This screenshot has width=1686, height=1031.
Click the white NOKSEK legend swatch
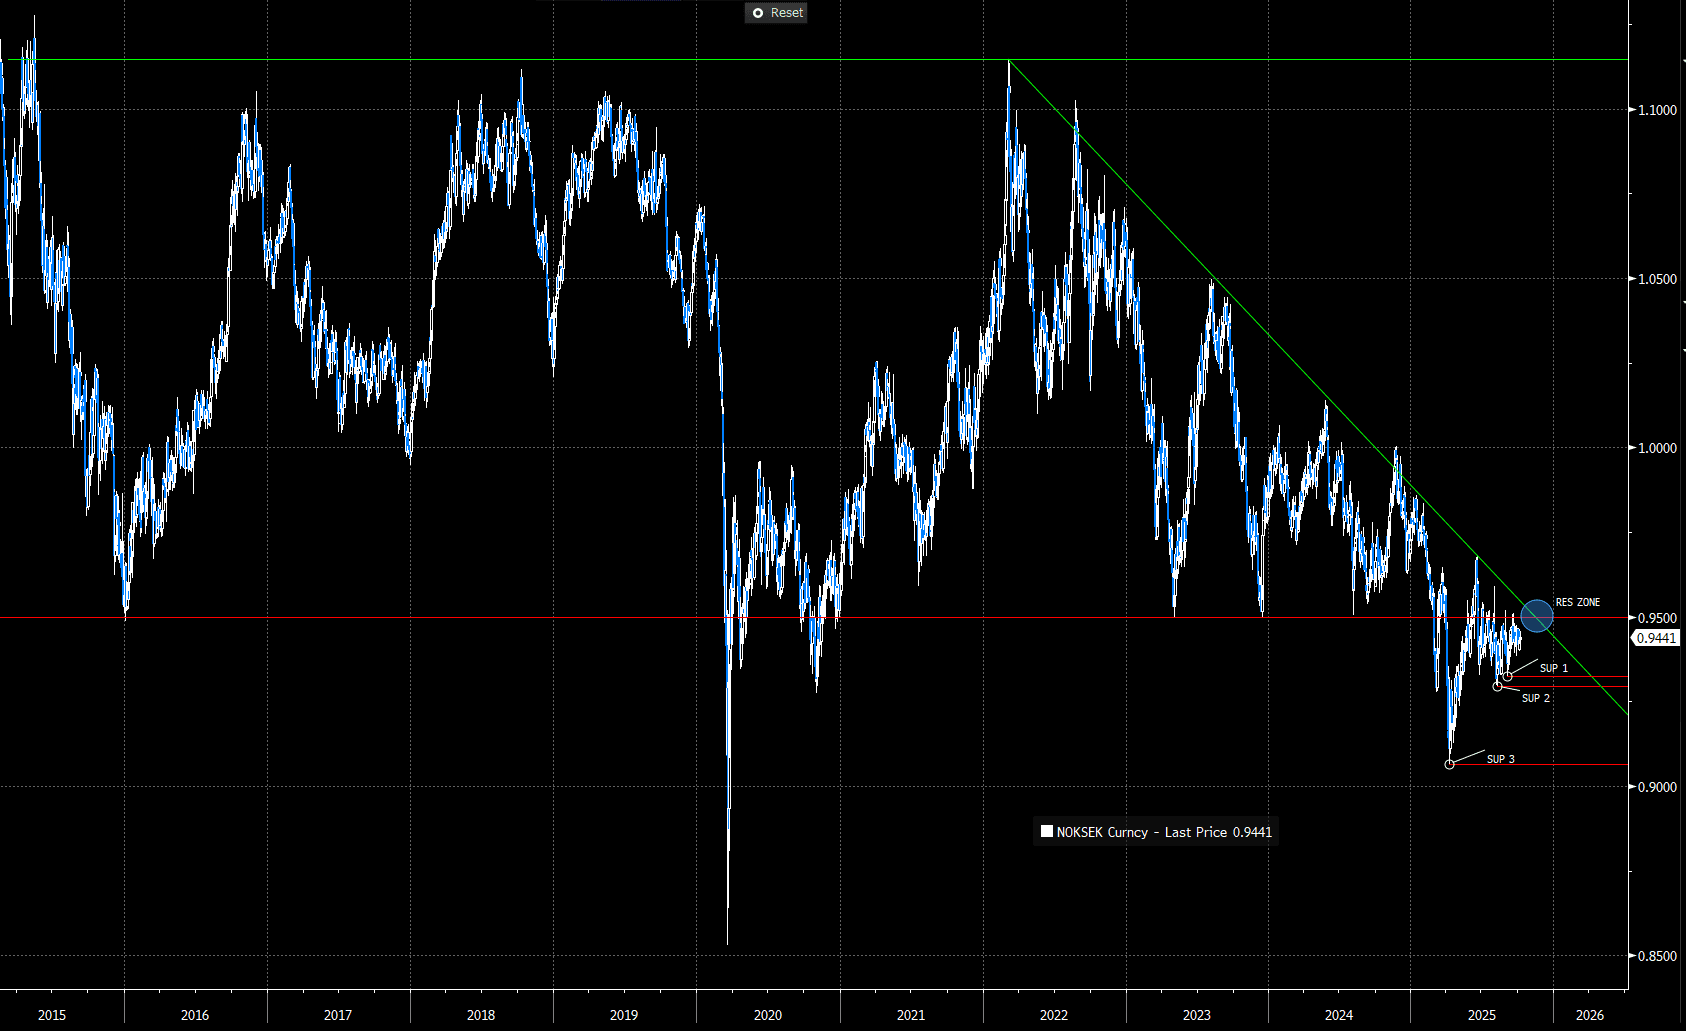1046,831
